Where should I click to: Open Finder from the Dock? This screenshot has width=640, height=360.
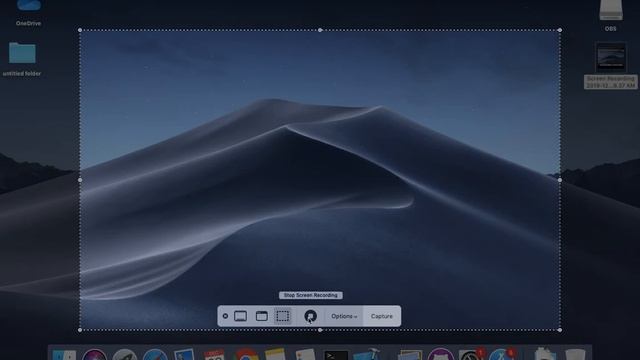point(64,354)
